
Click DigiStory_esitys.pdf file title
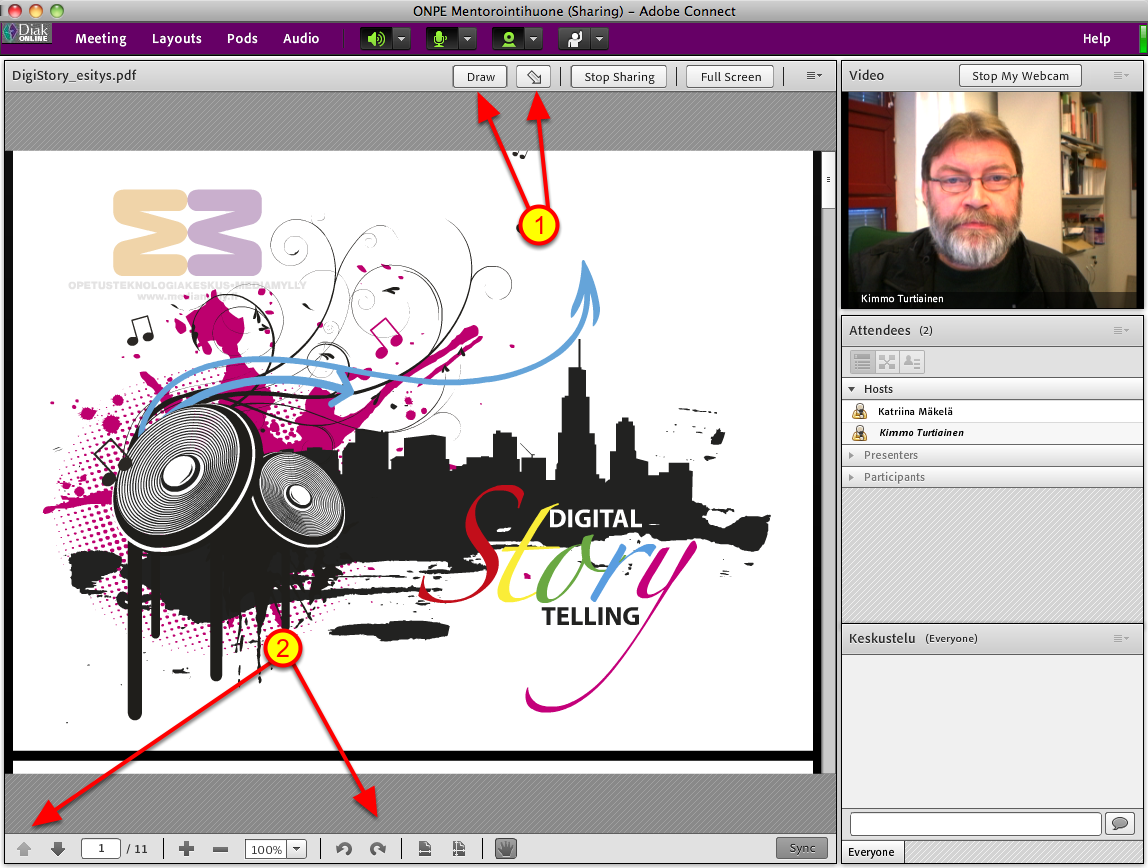tap(74, 75)
